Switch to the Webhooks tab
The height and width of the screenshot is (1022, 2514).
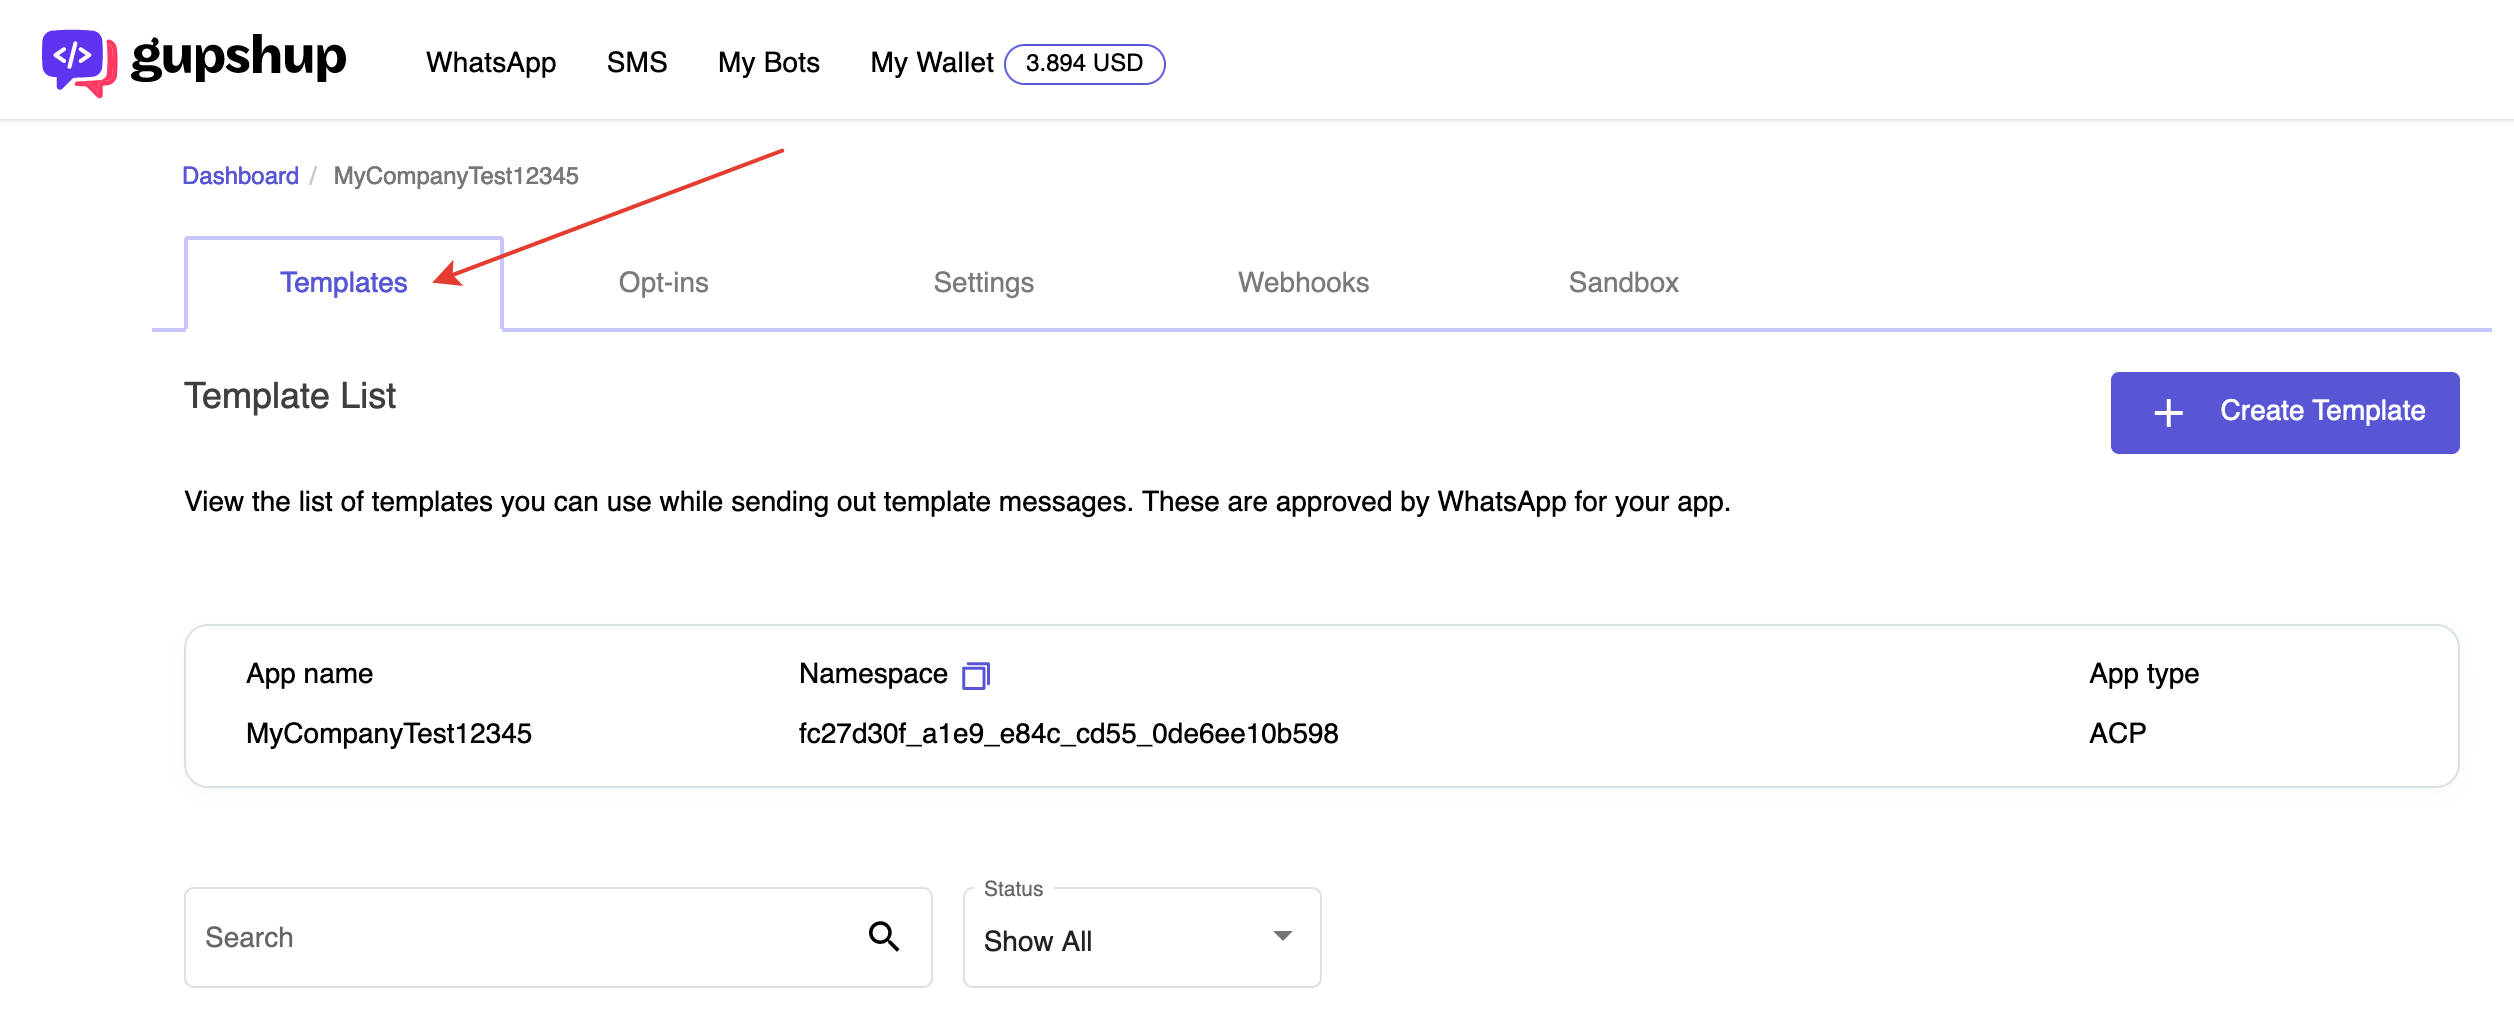[1303, 283]
